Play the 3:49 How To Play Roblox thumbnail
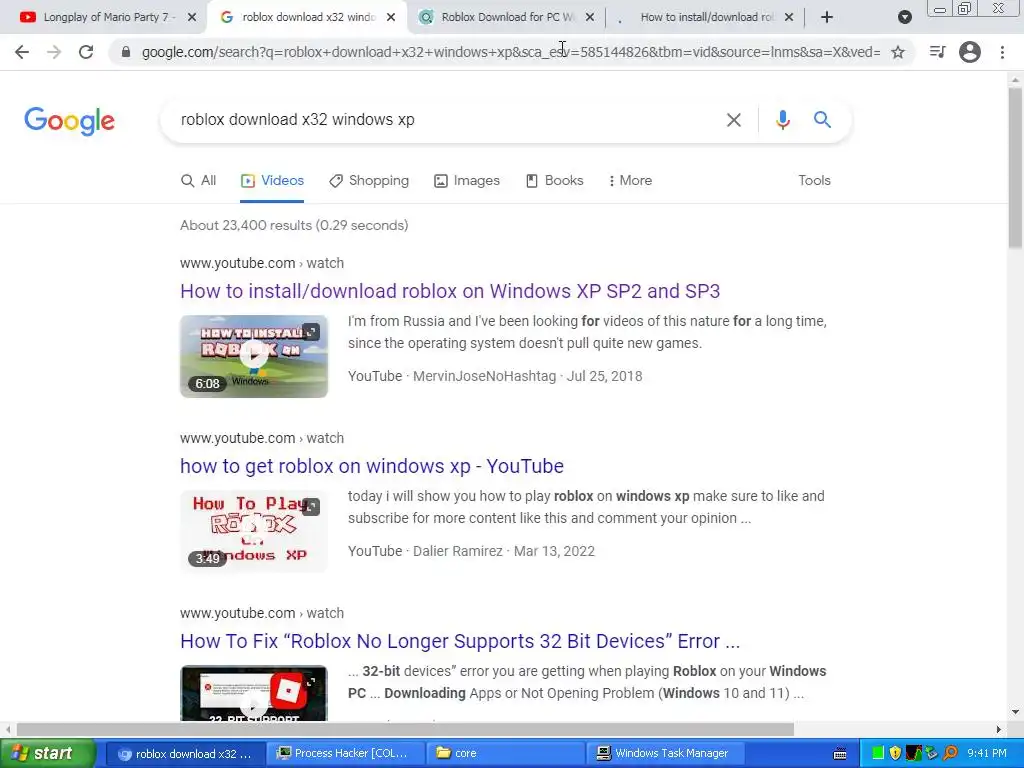Image resolution: width=1024 pixels, height=768 pixels. point(254,532)
